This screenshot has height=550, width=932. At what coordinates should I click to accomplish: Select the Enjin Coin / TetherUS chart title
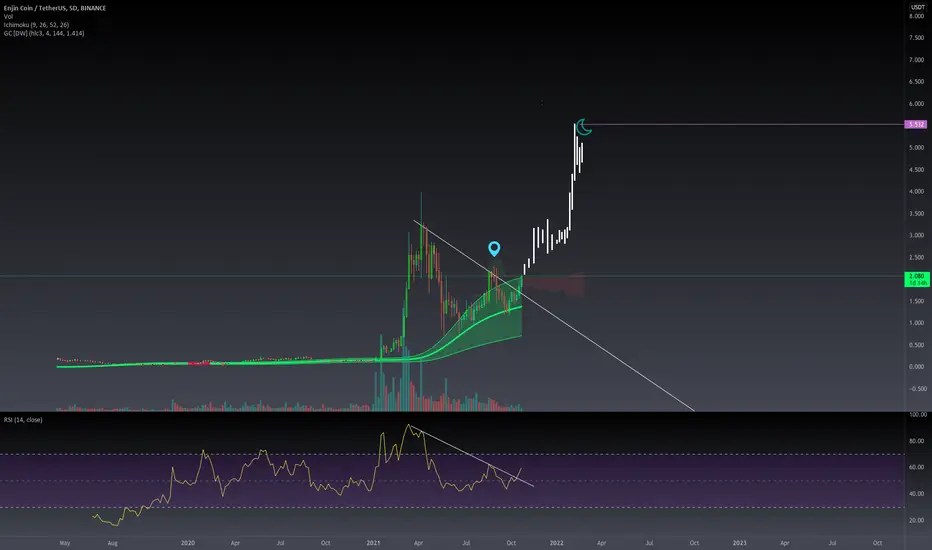pyautogui.click(x=55, y=8)
